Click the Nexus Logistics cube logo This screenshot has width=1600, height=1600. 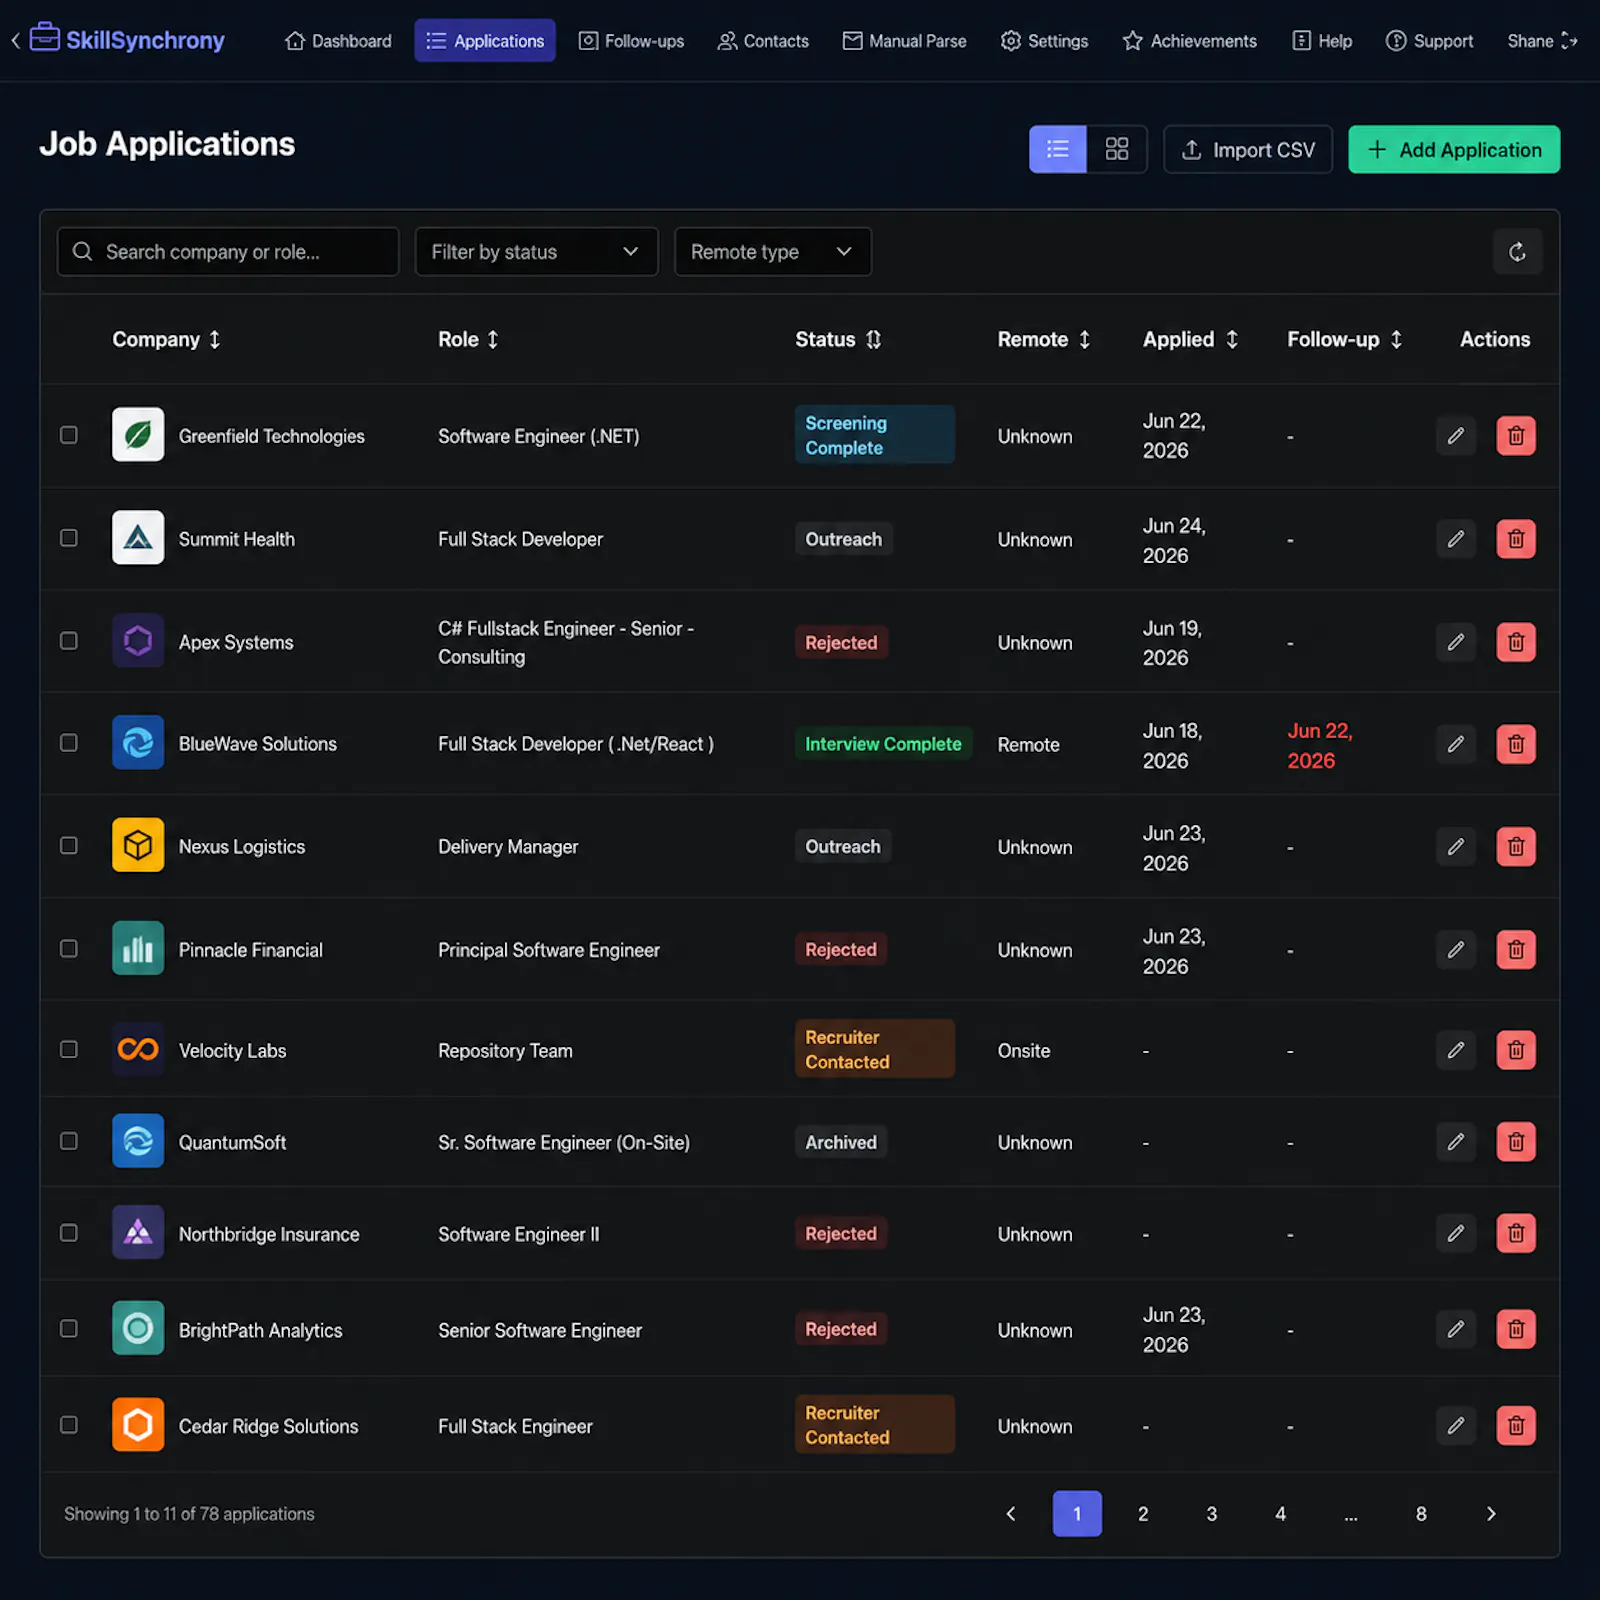138,846
